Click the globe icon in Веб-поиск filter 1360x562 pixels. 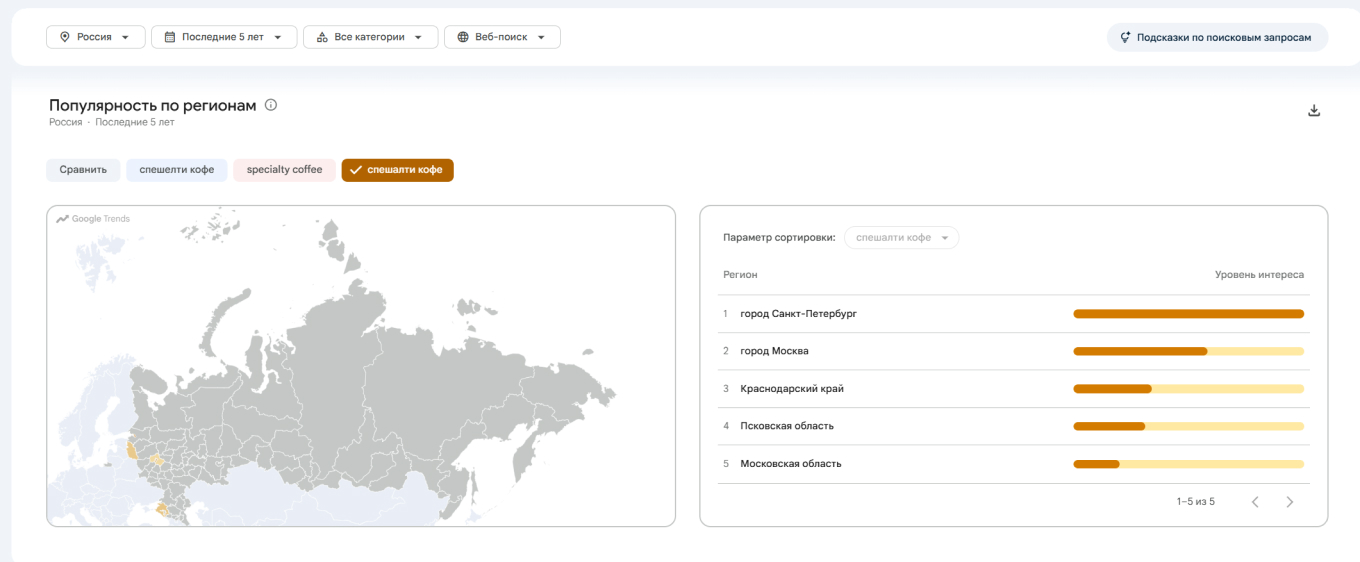coord(463,37)
